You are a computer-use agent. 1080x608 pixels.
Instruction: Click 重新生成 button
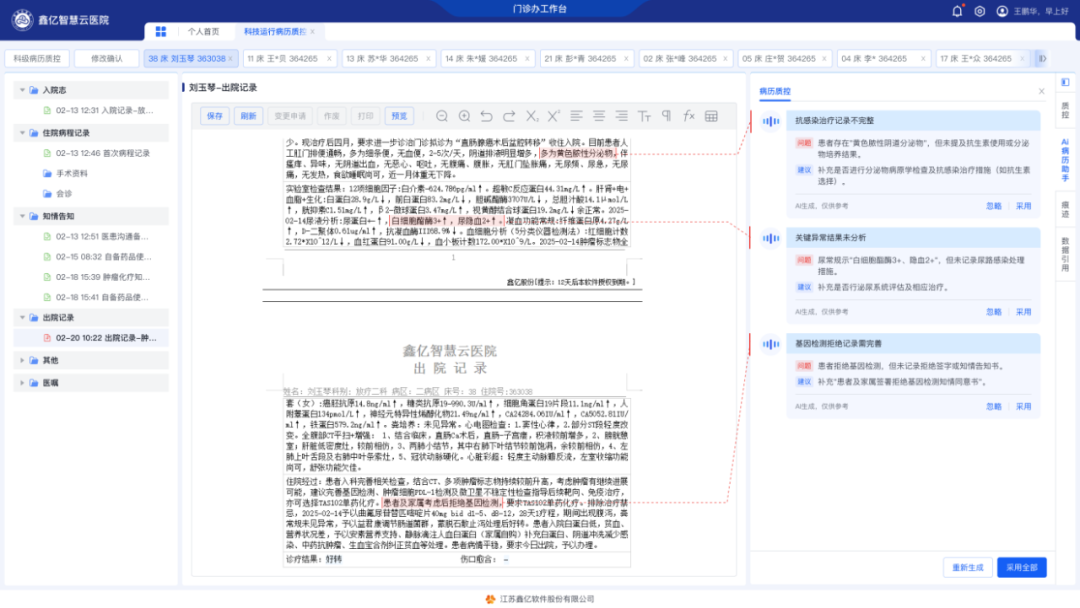click(x=968, y=568)
